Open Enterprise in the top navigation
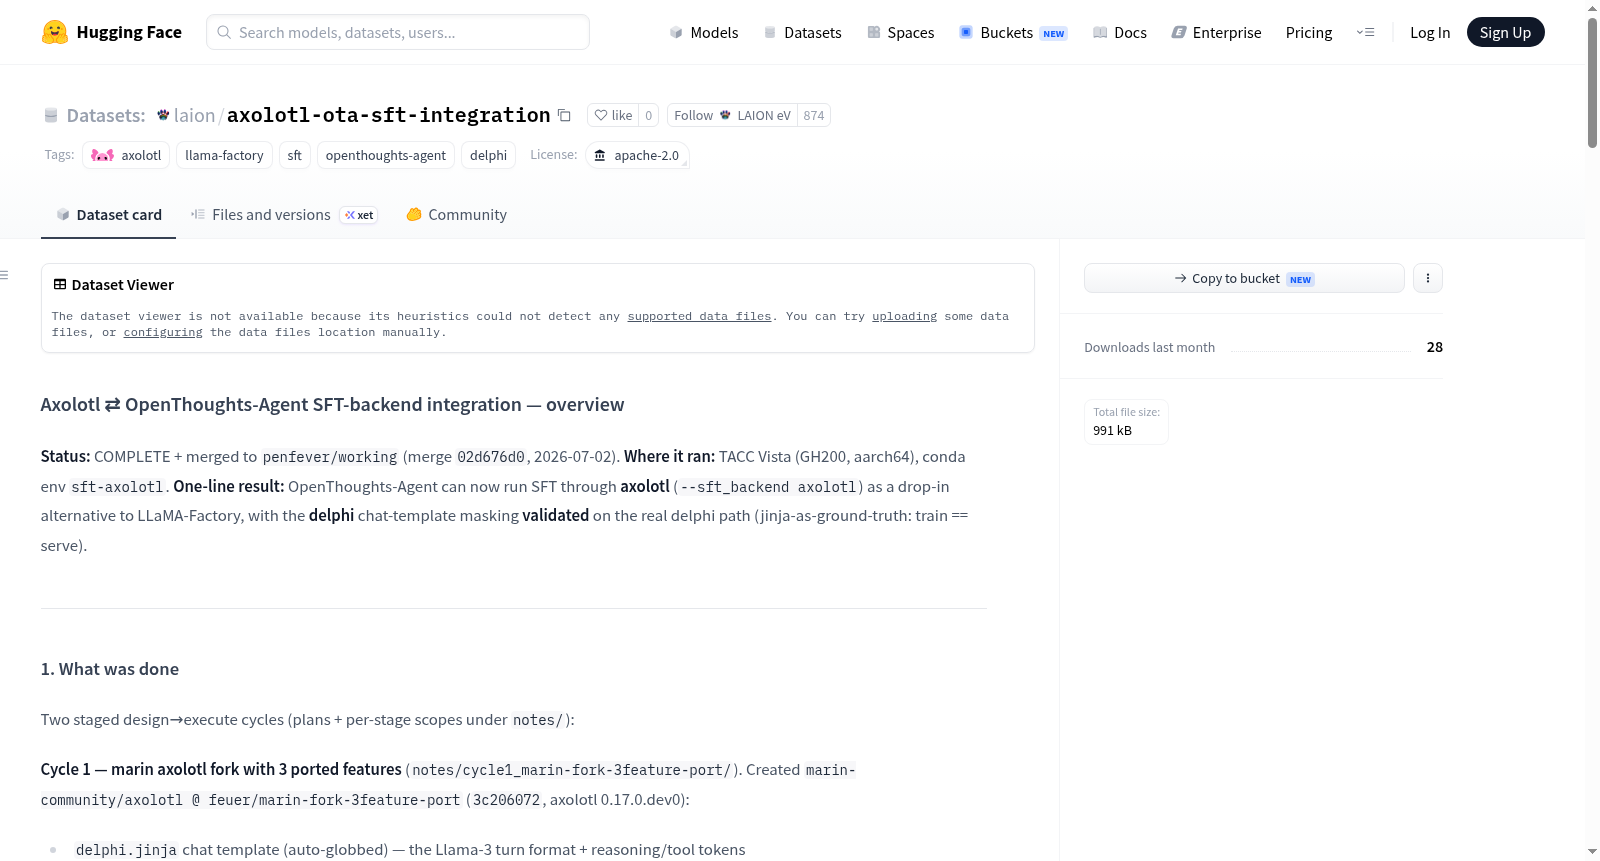Screen dimensions: 1600x861 tap(1216, 32)
